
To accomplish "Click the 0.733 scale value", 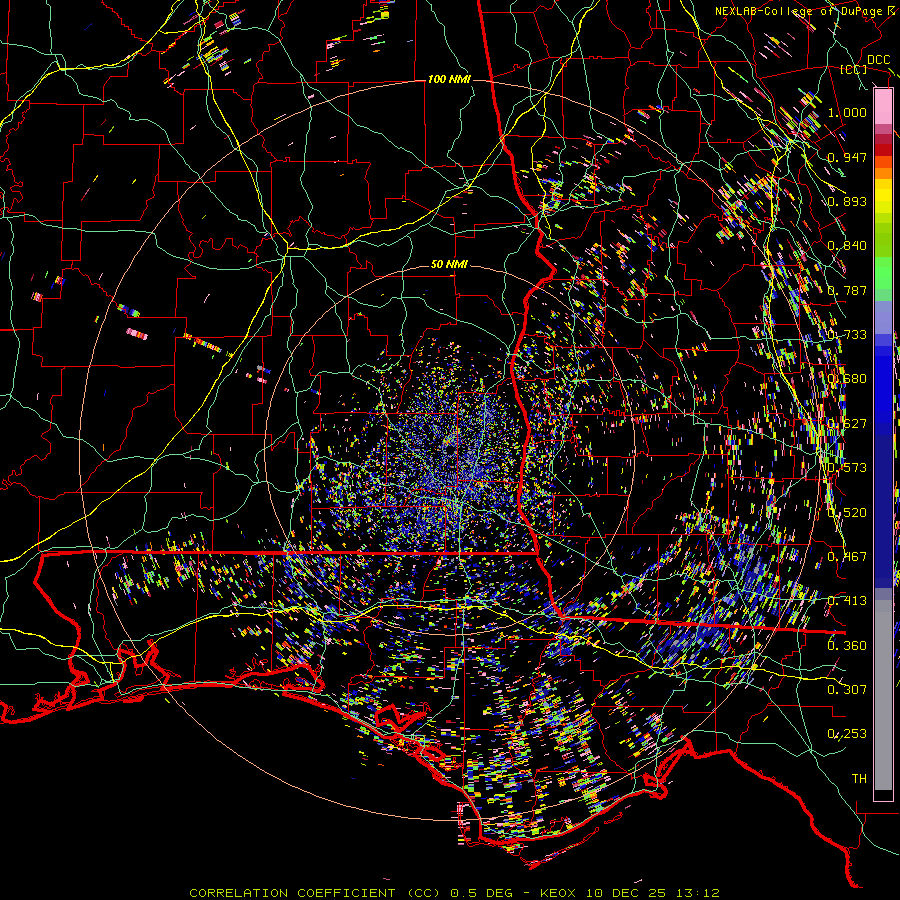I will click(x=847, y=335).
